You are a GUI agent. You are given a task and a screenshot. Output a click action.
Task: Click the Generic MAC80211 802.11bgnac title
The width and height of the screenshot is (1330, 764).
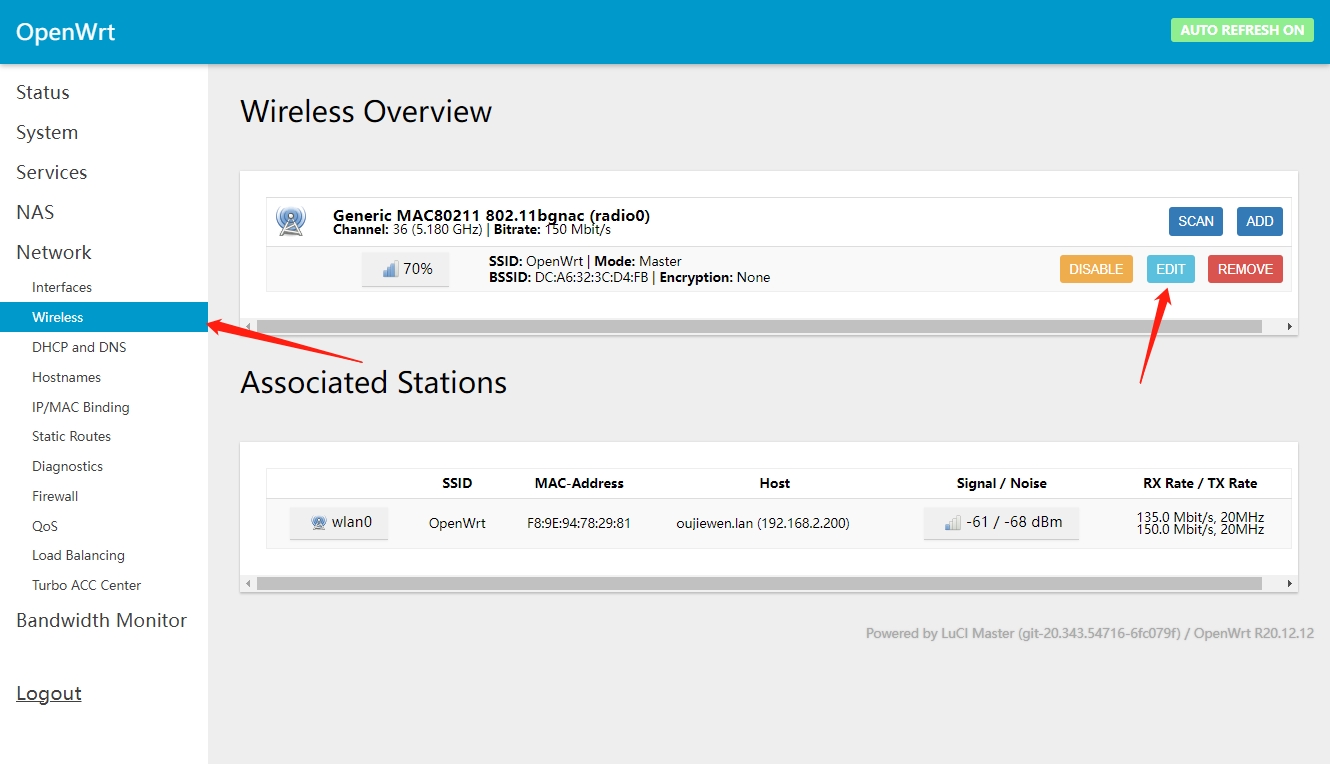491,215
